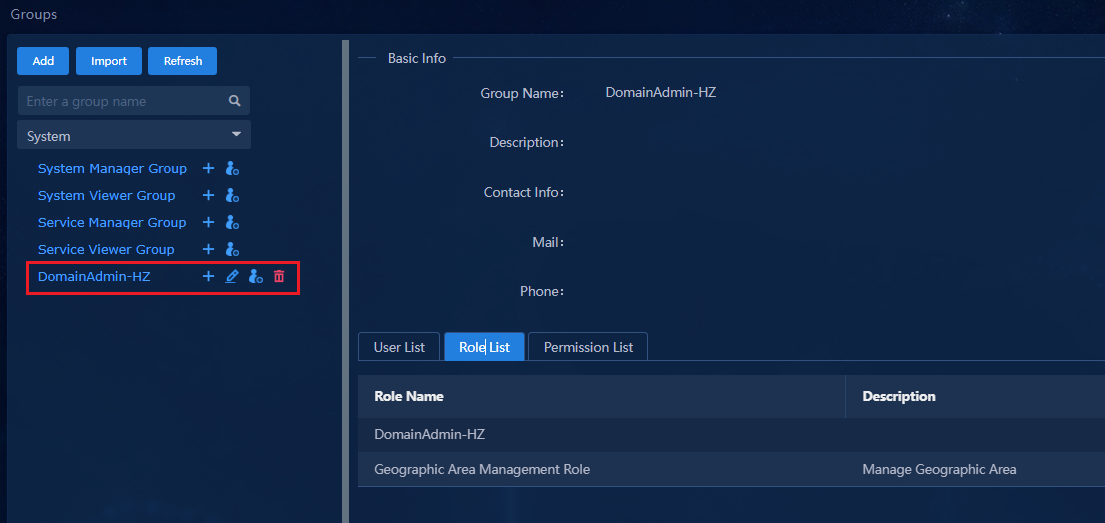This screenshot has height=523, width=1105.
Task: Click the Add group button
Action: click(x=43, y=61)
